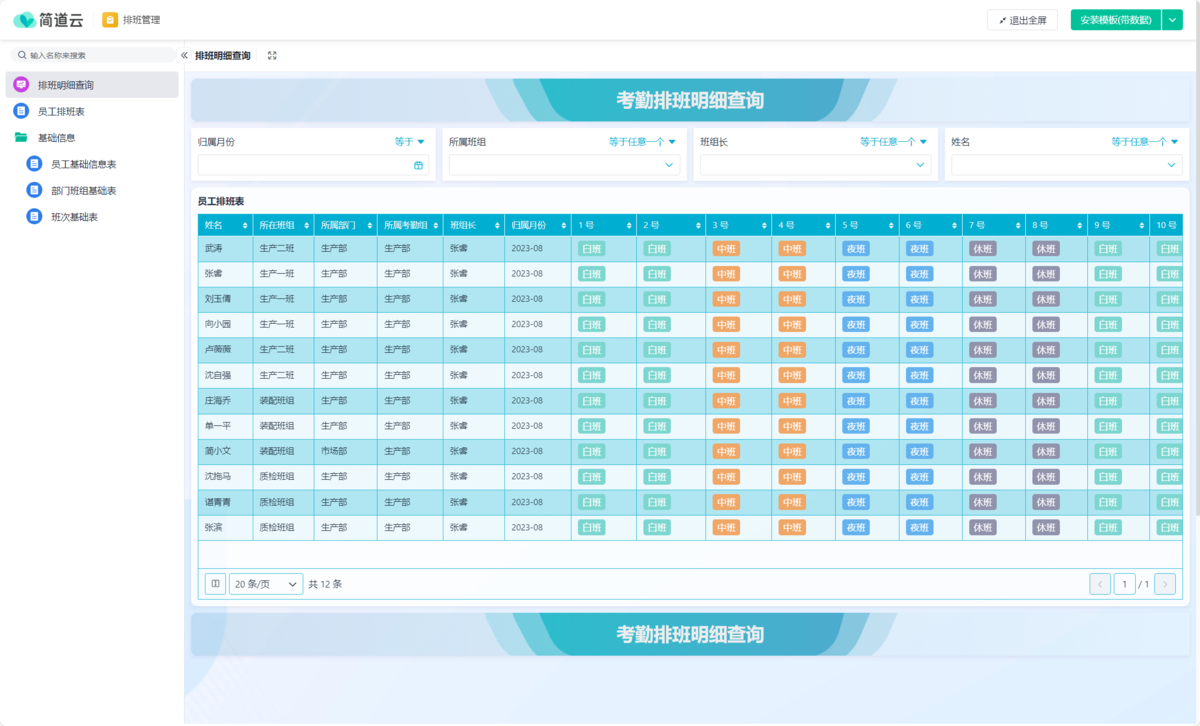Open the column display settings icon
This screenshot has height=726, width=1200.
(x=215, y=583)
